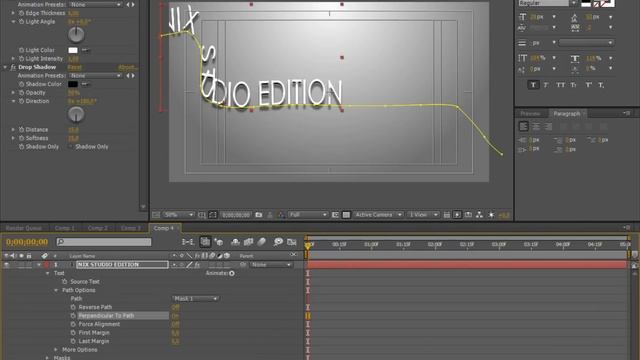Image resolution: width=640 pixels, height=360 pixels.
Task: Open the Active Camera dropdown
Action: [x=378, y=215]
